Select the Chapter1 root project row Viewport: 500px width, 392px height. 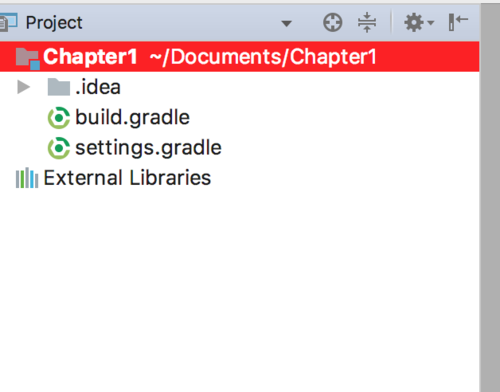click(240, 57)
